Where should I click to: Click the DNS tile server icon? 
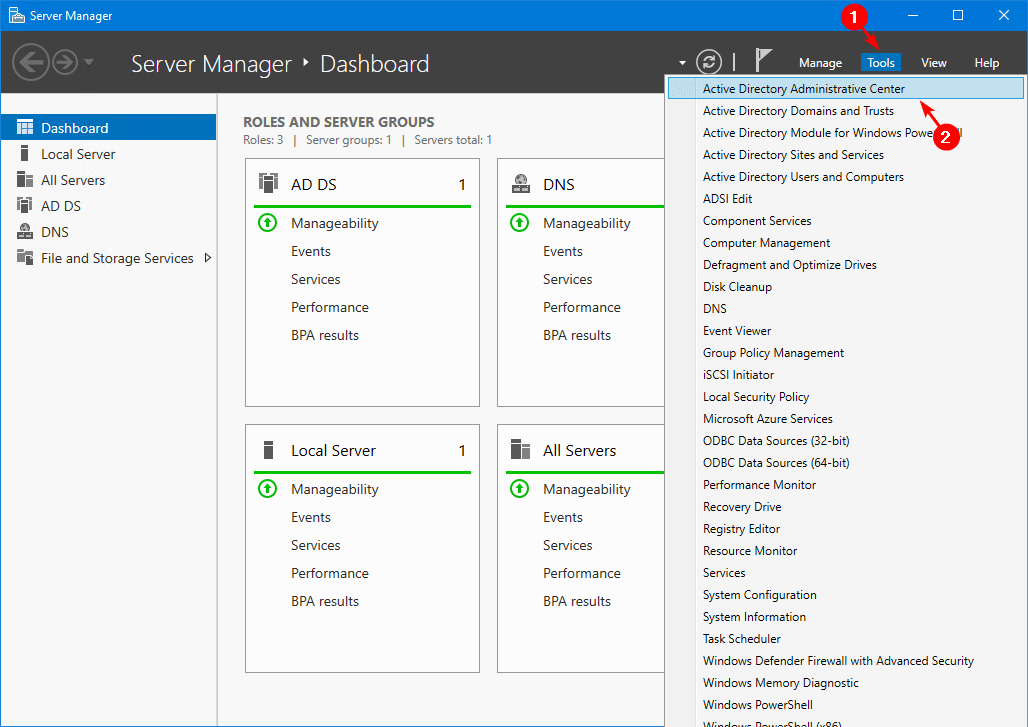520,184
